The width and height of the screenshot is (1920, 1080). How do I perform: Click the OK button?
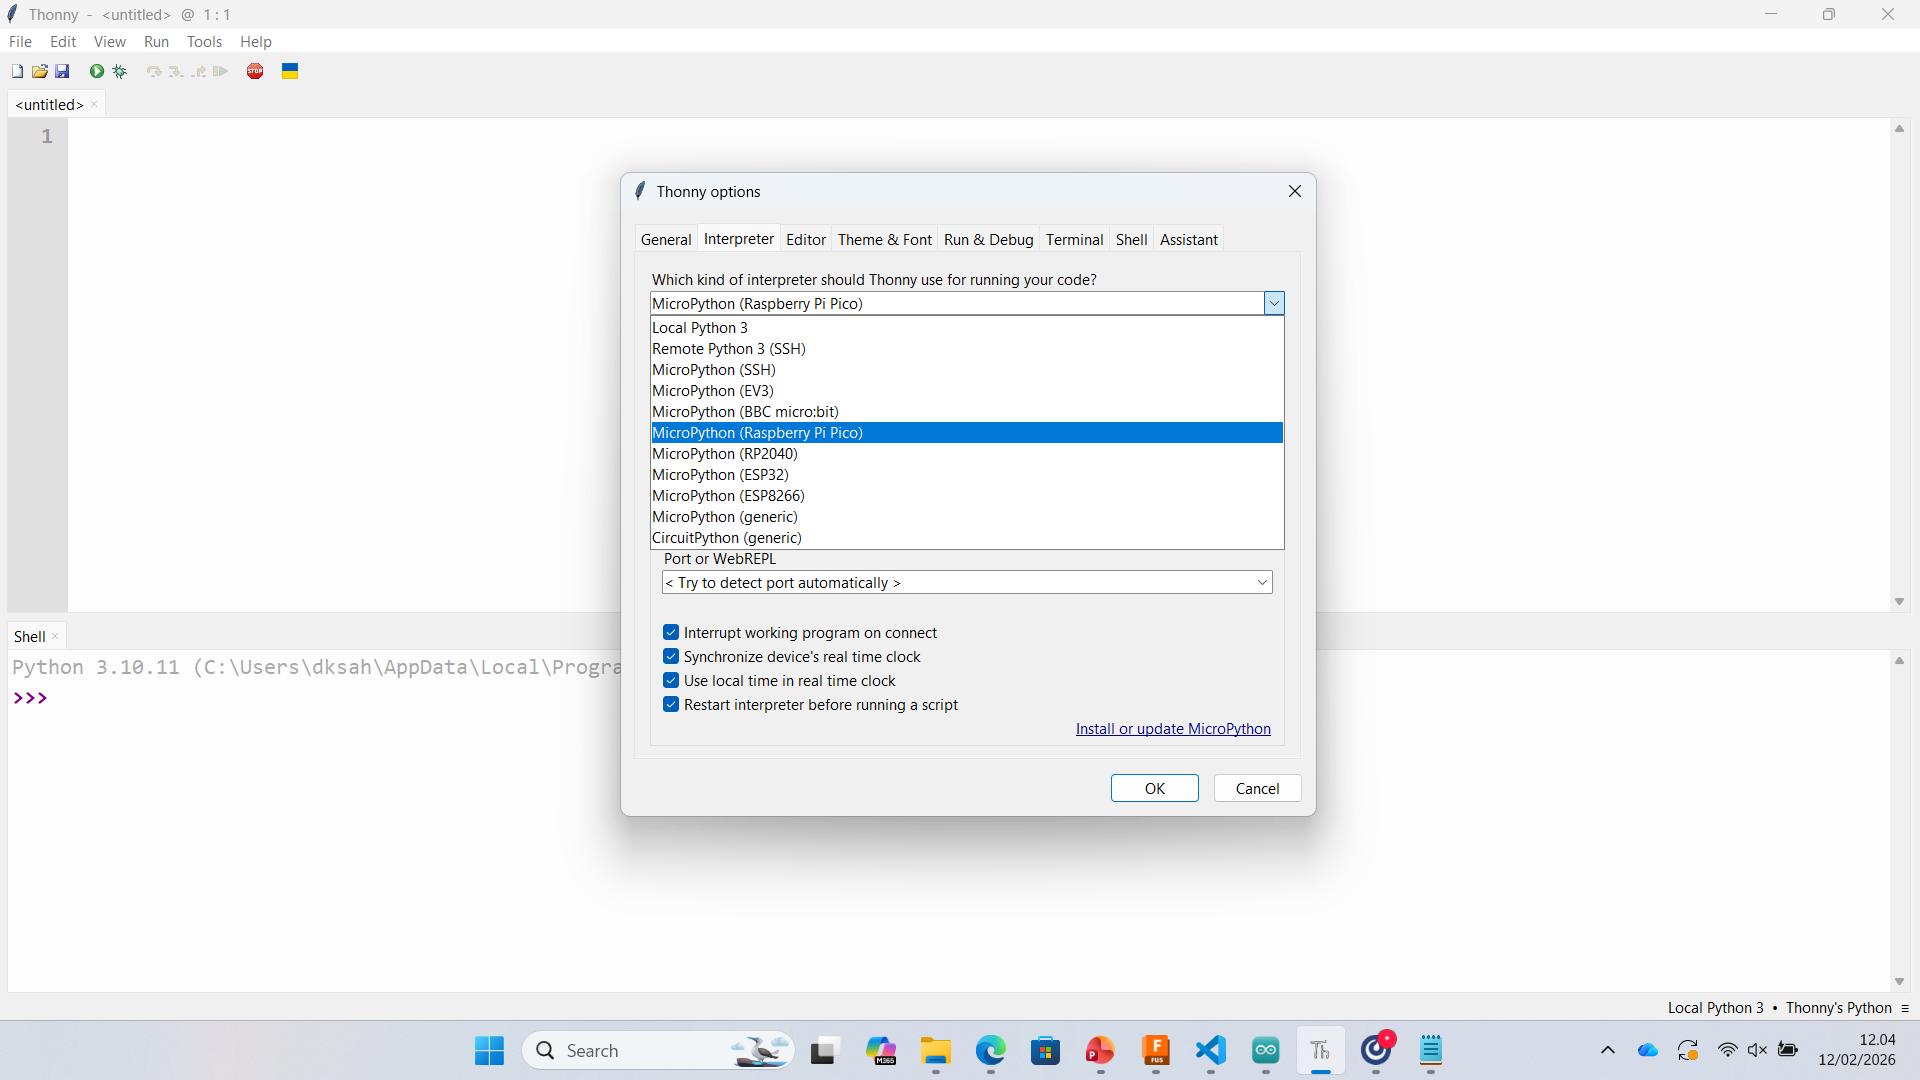coord(1154,788)
